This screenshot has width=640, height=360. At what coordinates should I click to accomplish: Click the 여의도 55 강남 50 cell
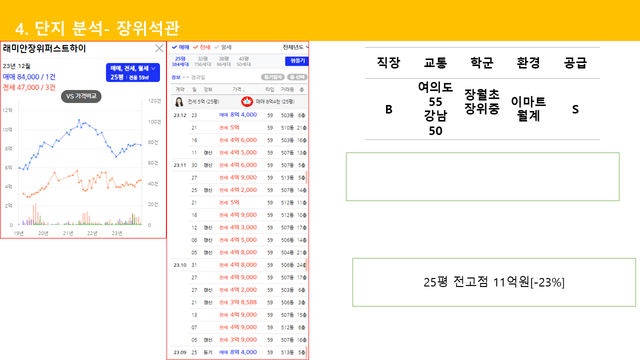pos(435,109)
